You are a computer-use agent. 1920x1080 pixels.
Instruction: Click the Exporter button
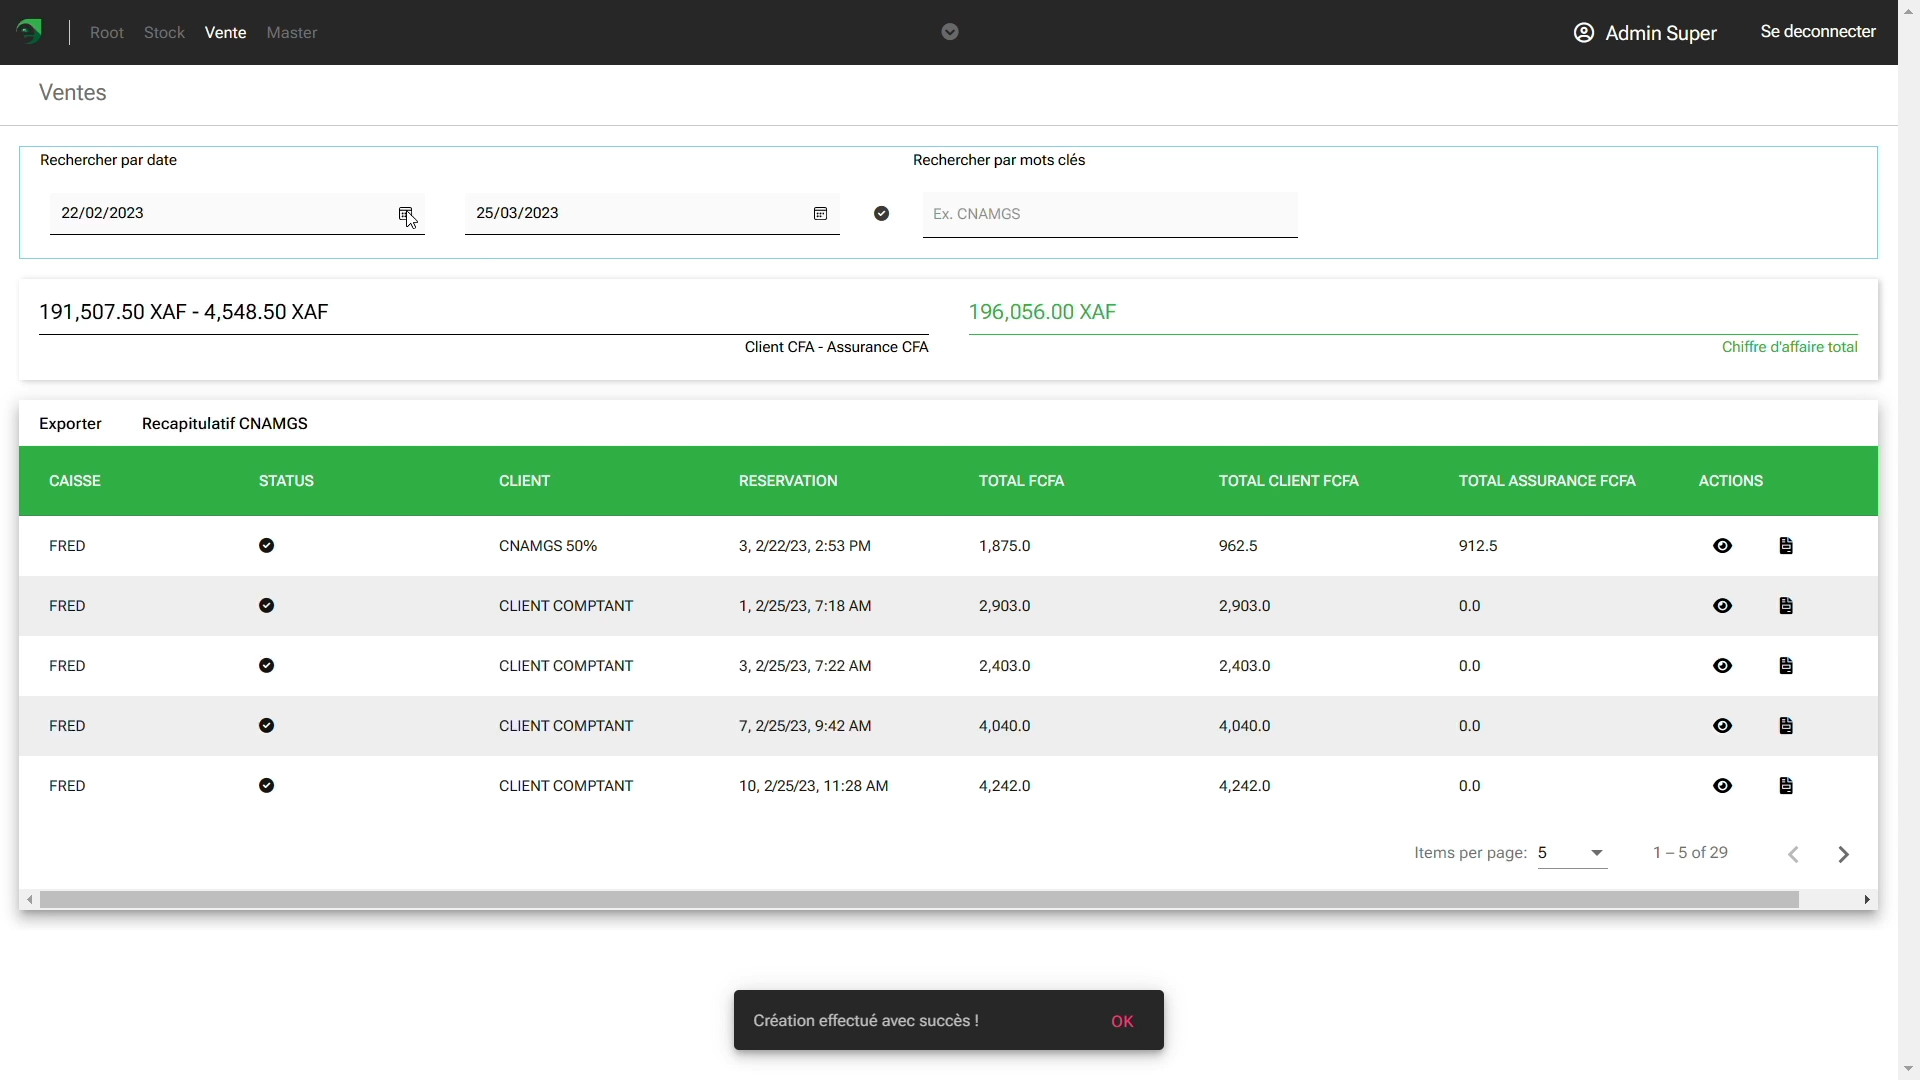[x=70, y=424]
